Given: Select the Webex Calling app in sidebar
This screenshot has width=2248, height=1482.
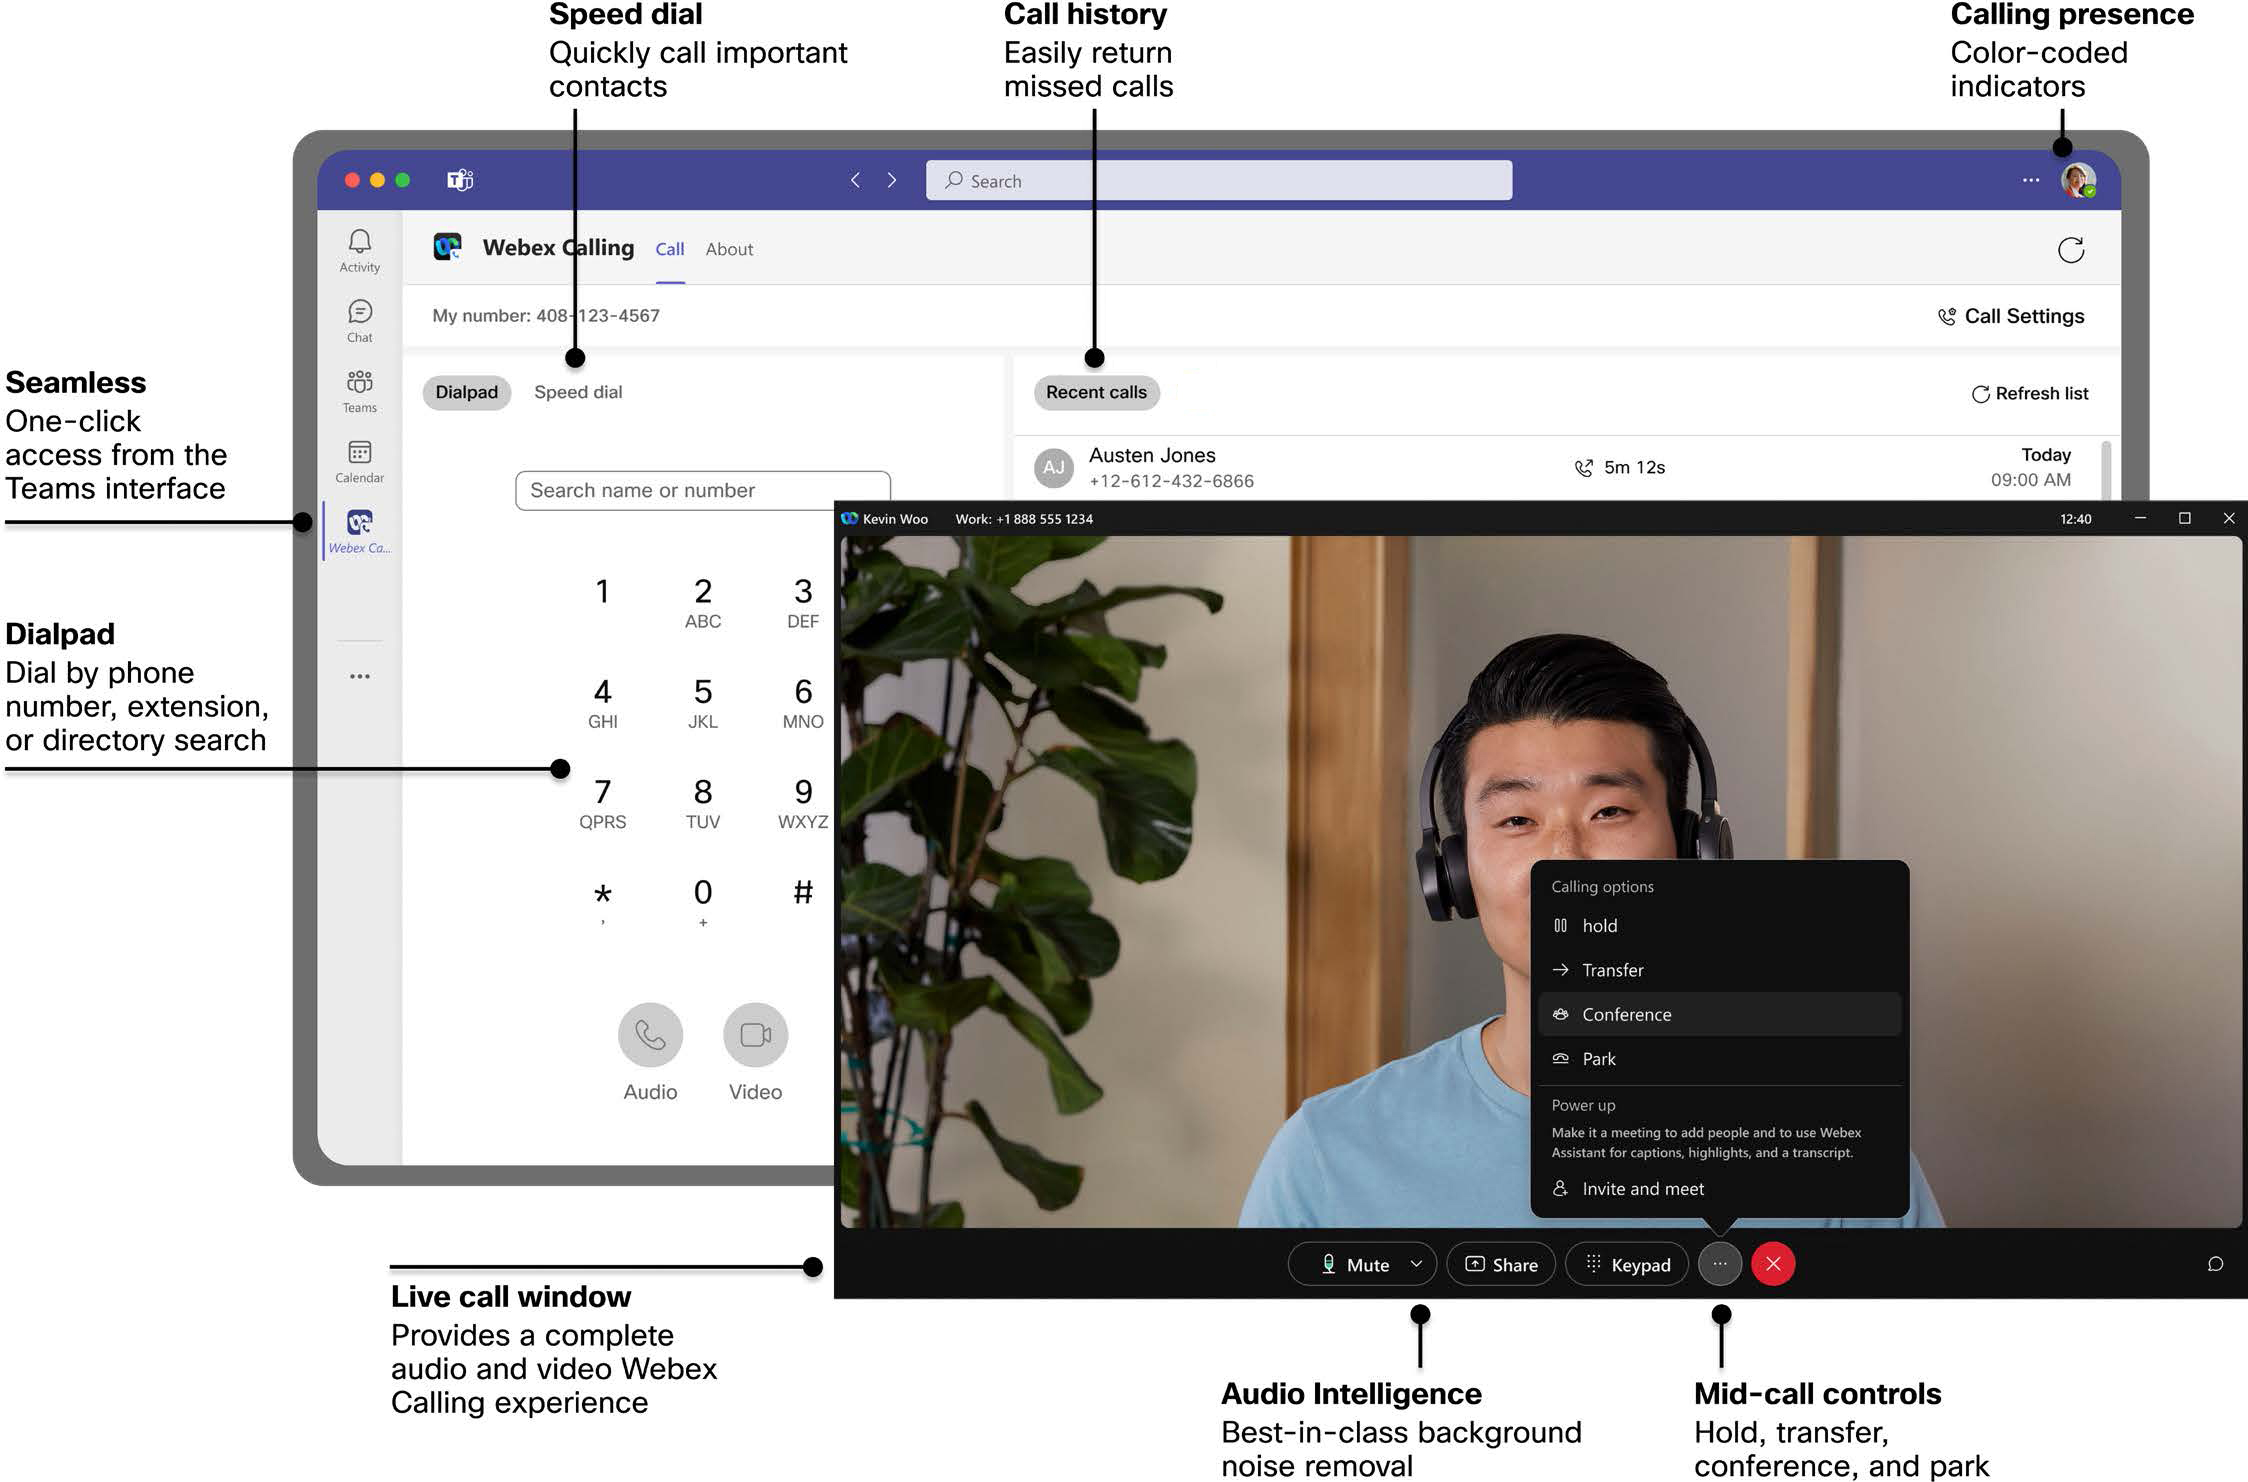Looking at the screenshot, I should tap(360, 531).
